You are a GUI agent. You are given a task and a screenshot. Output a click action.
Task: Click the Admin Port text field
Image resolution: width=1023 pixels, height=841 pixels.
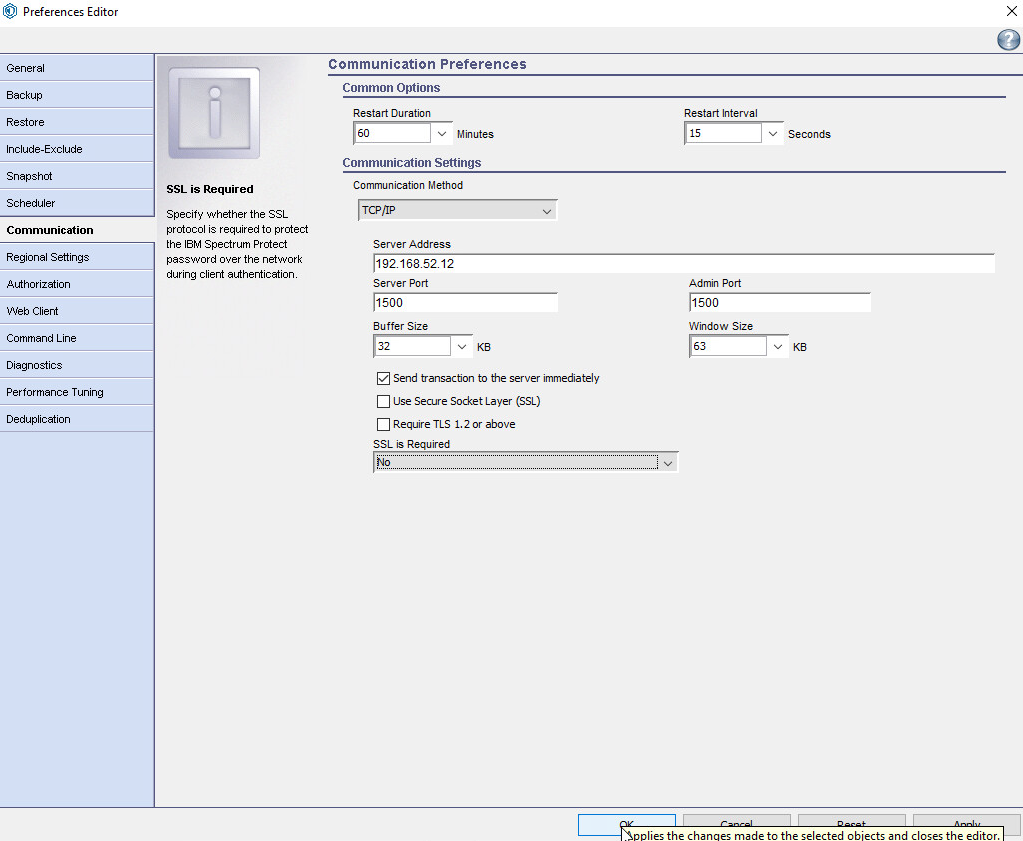(x=779, y=302)
